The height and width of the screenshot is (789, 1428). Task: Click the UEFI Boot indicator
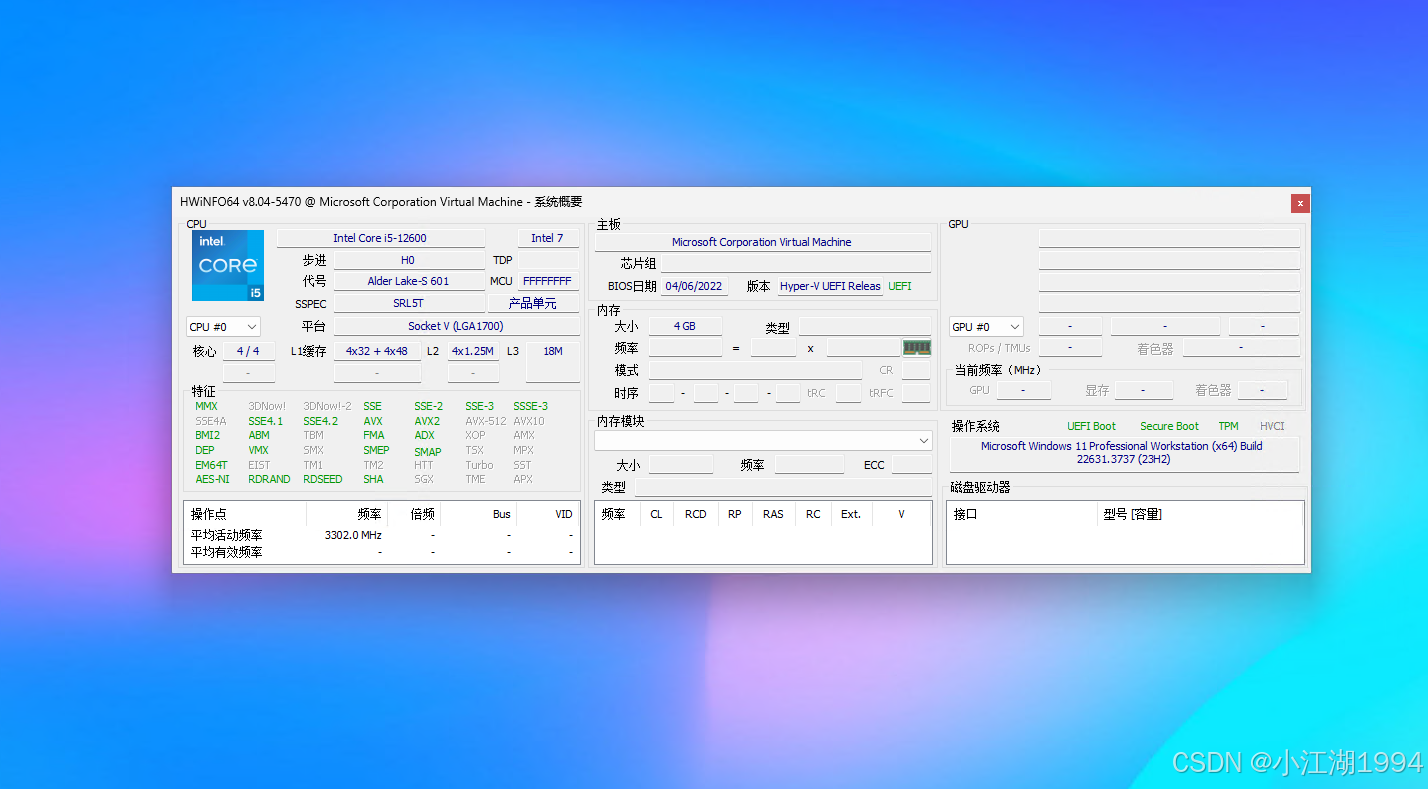pos(1091,426)
